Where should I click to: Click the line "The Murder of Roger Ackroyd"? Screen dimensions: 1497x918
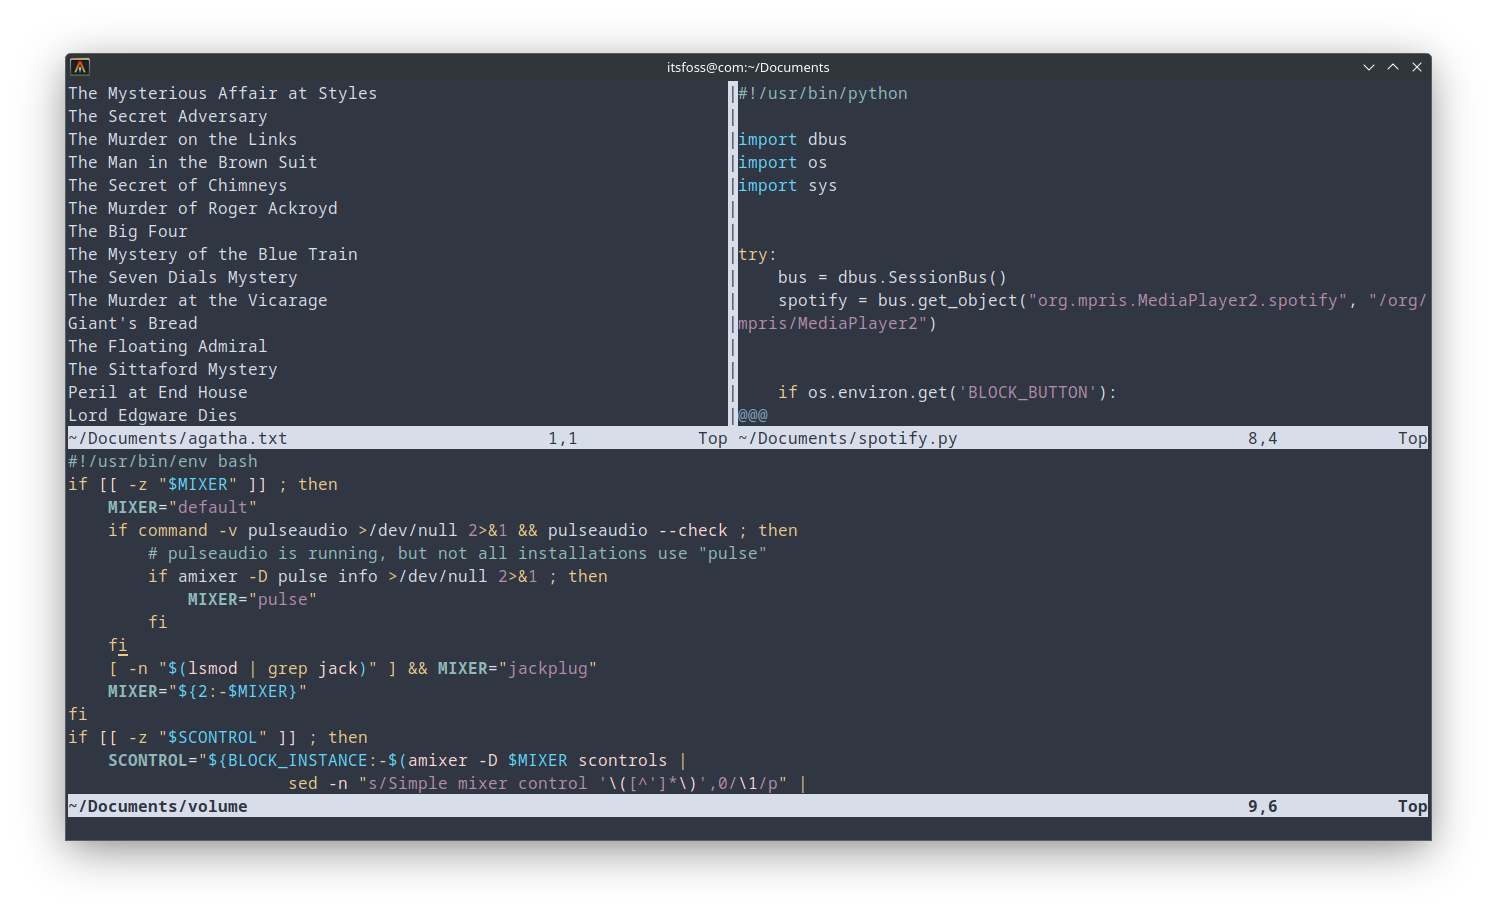(202, 208)
